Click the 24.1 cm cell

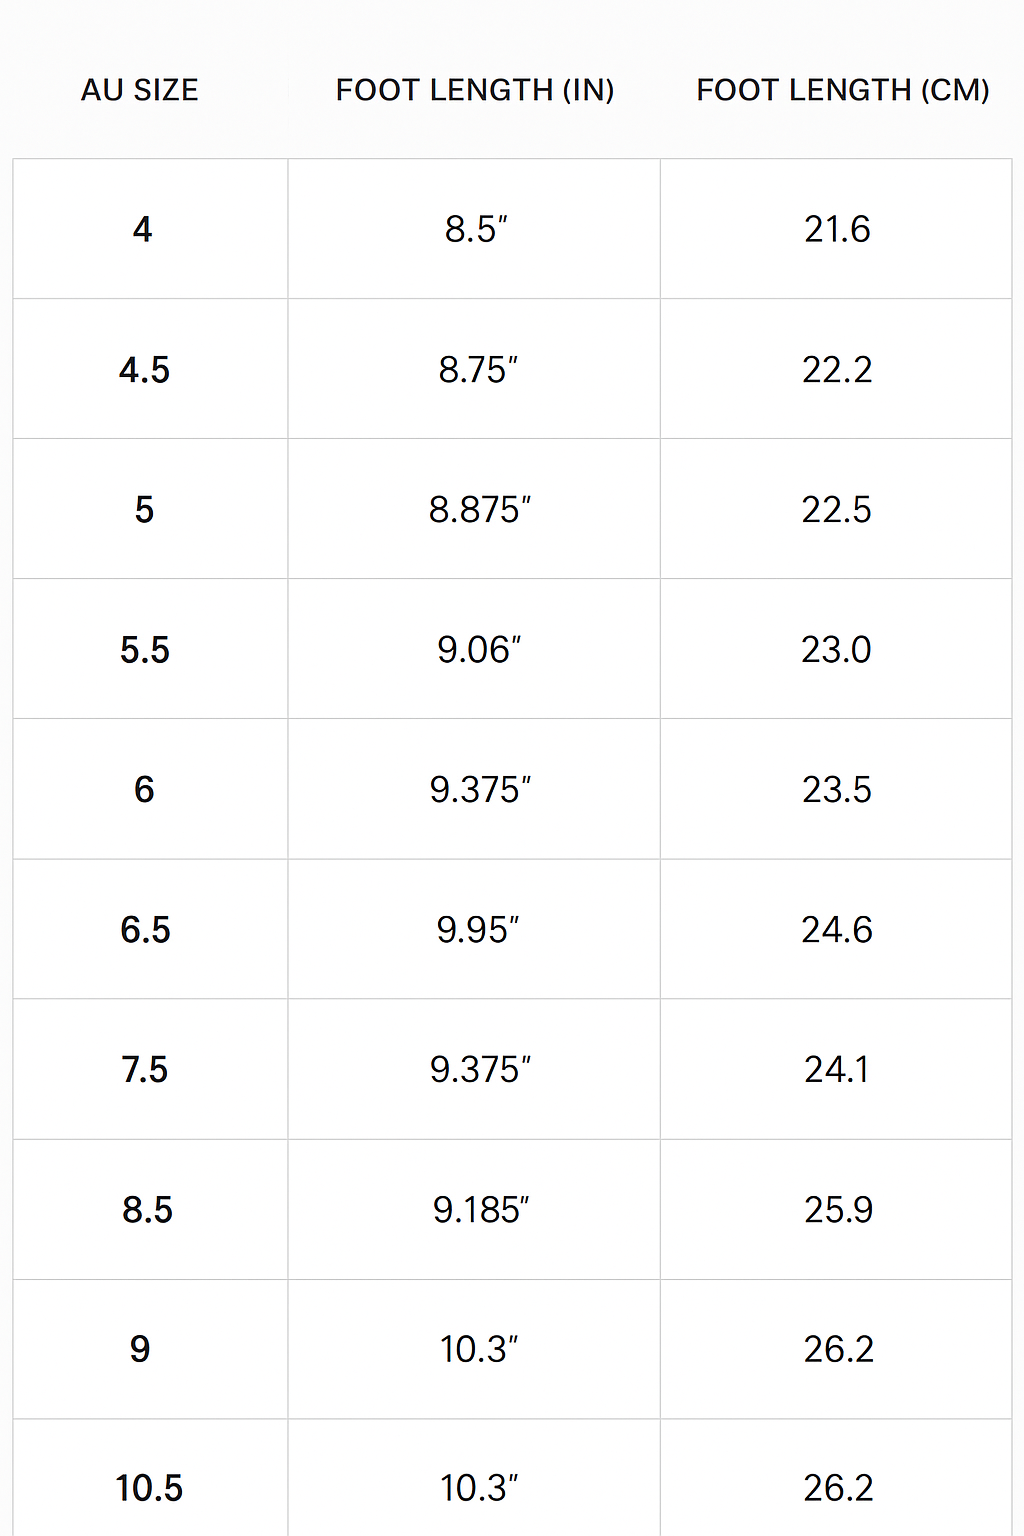pyautogui.click(x=836, y=1070)
